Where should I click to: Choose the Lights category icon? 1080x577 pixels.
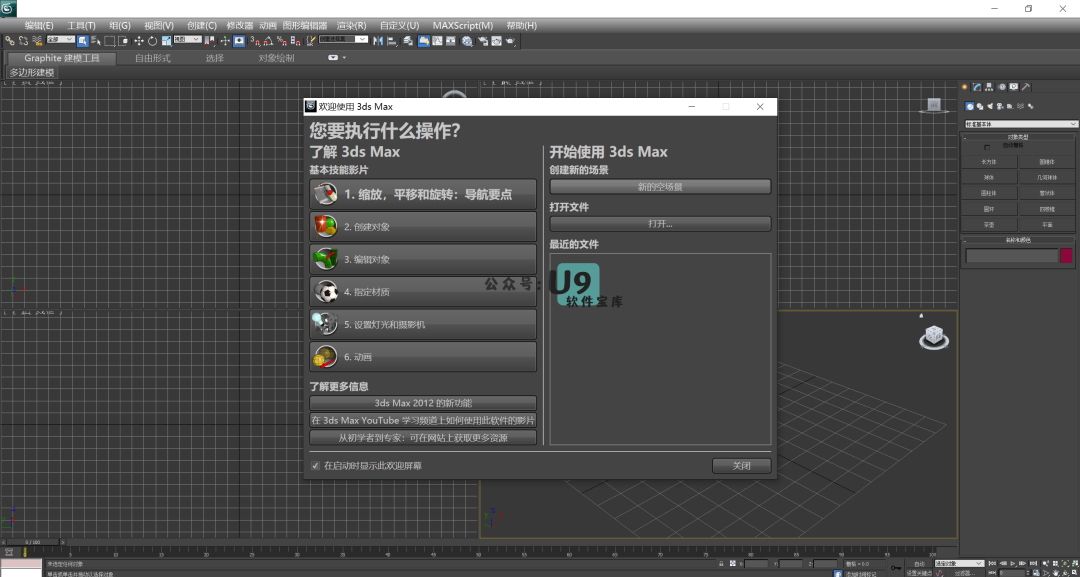[989, 106]
